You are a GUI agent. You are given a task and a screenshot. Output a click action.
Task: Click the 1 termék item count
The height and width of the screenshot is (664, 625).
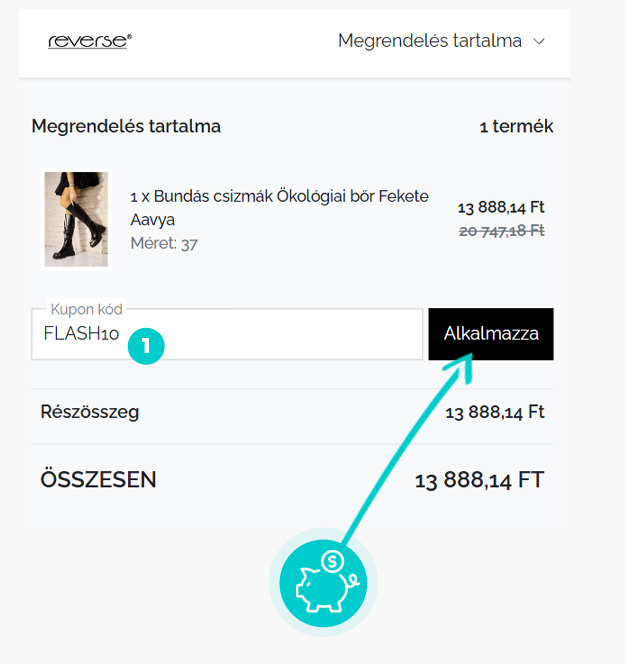516,127
